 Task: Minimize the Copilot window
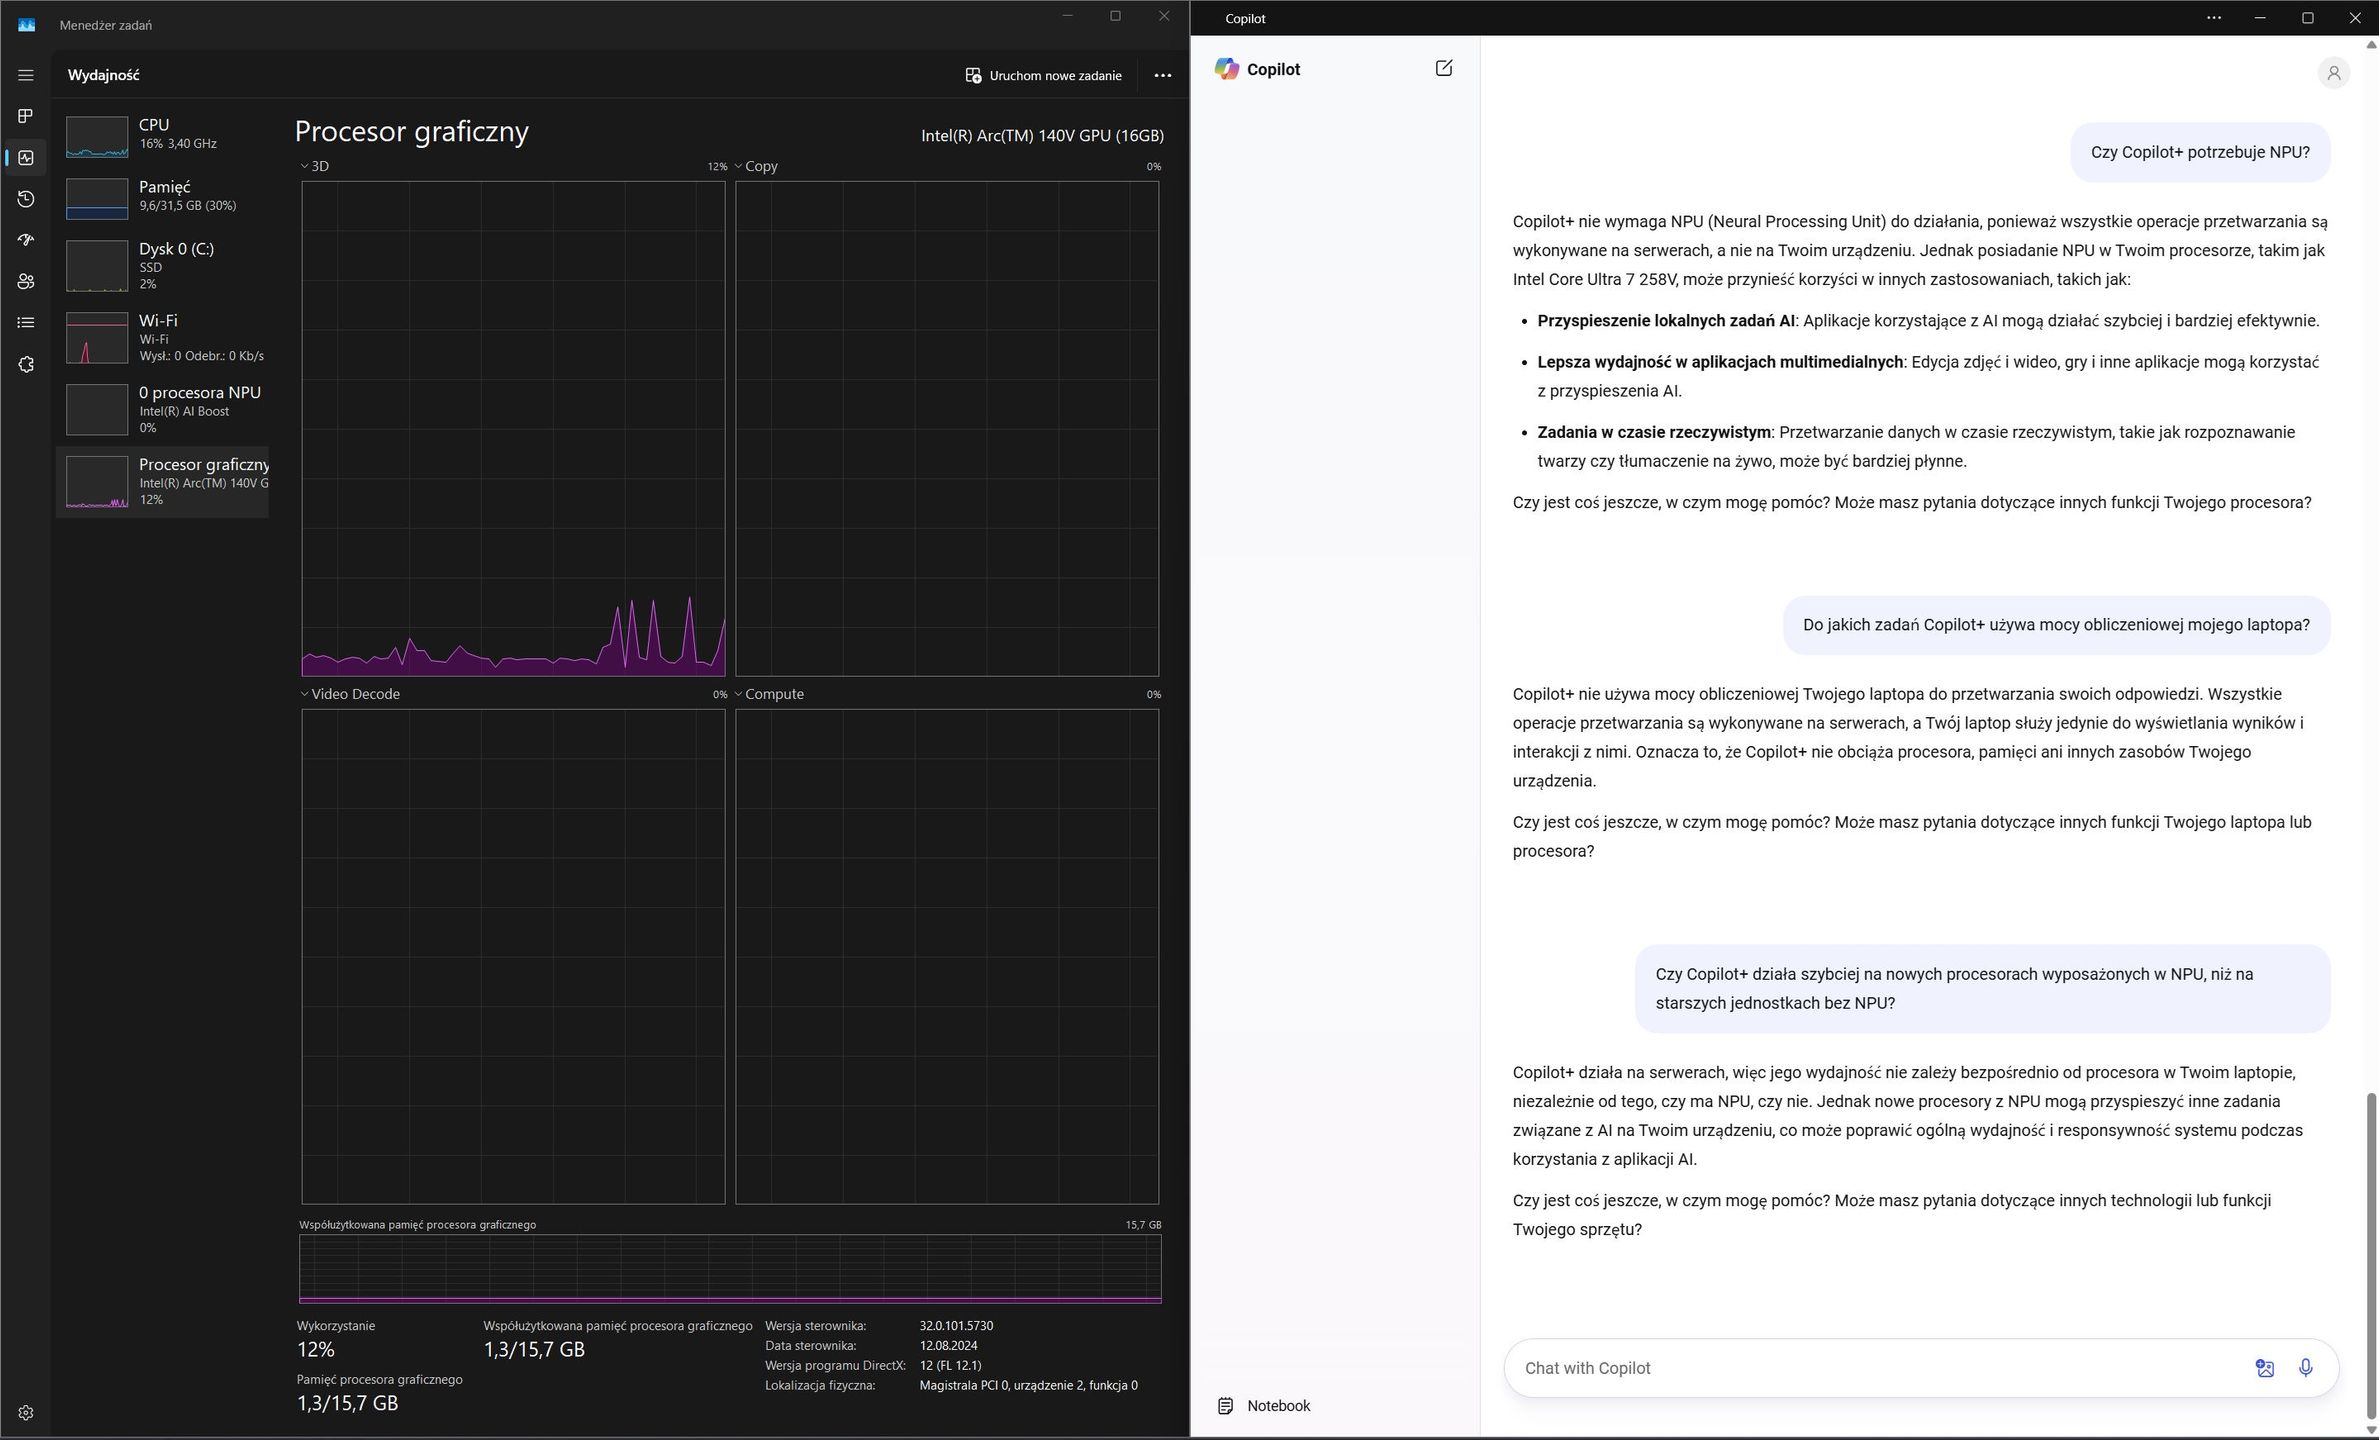tap(2260, 18)
